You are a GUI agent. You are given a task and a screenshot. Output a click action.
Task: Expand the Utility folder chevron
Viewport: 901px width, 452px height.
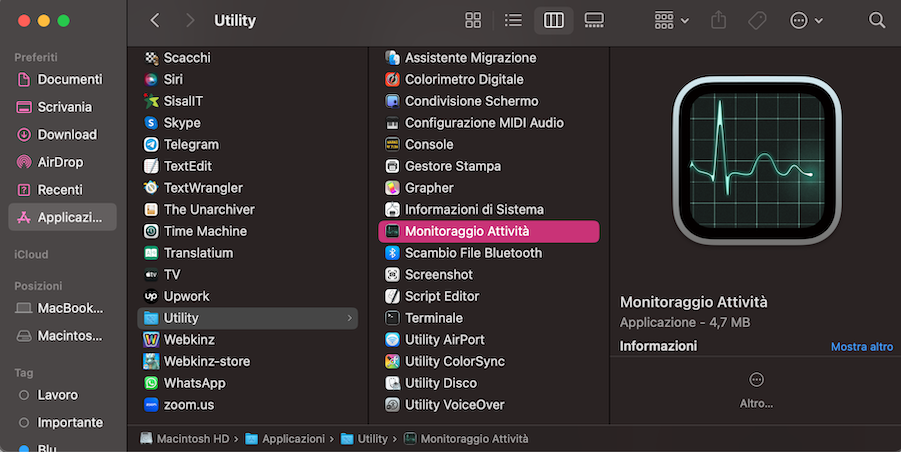349,318
